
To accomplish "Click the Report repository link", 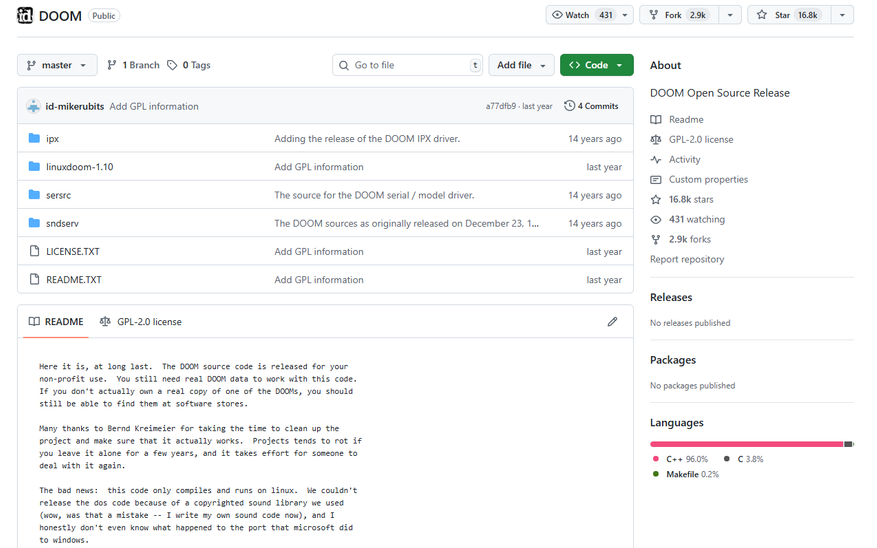I will click(687, 259).
